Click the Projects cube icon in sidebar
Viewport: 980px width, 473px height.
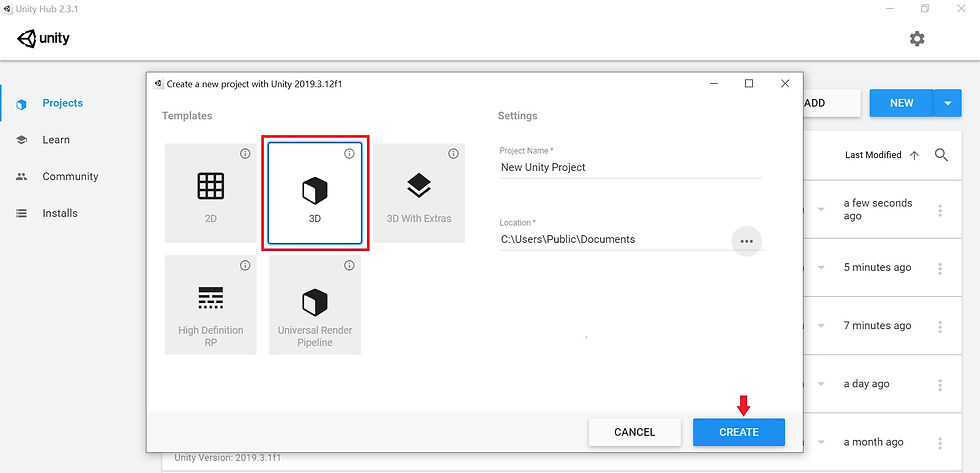(x=21, y=104)
